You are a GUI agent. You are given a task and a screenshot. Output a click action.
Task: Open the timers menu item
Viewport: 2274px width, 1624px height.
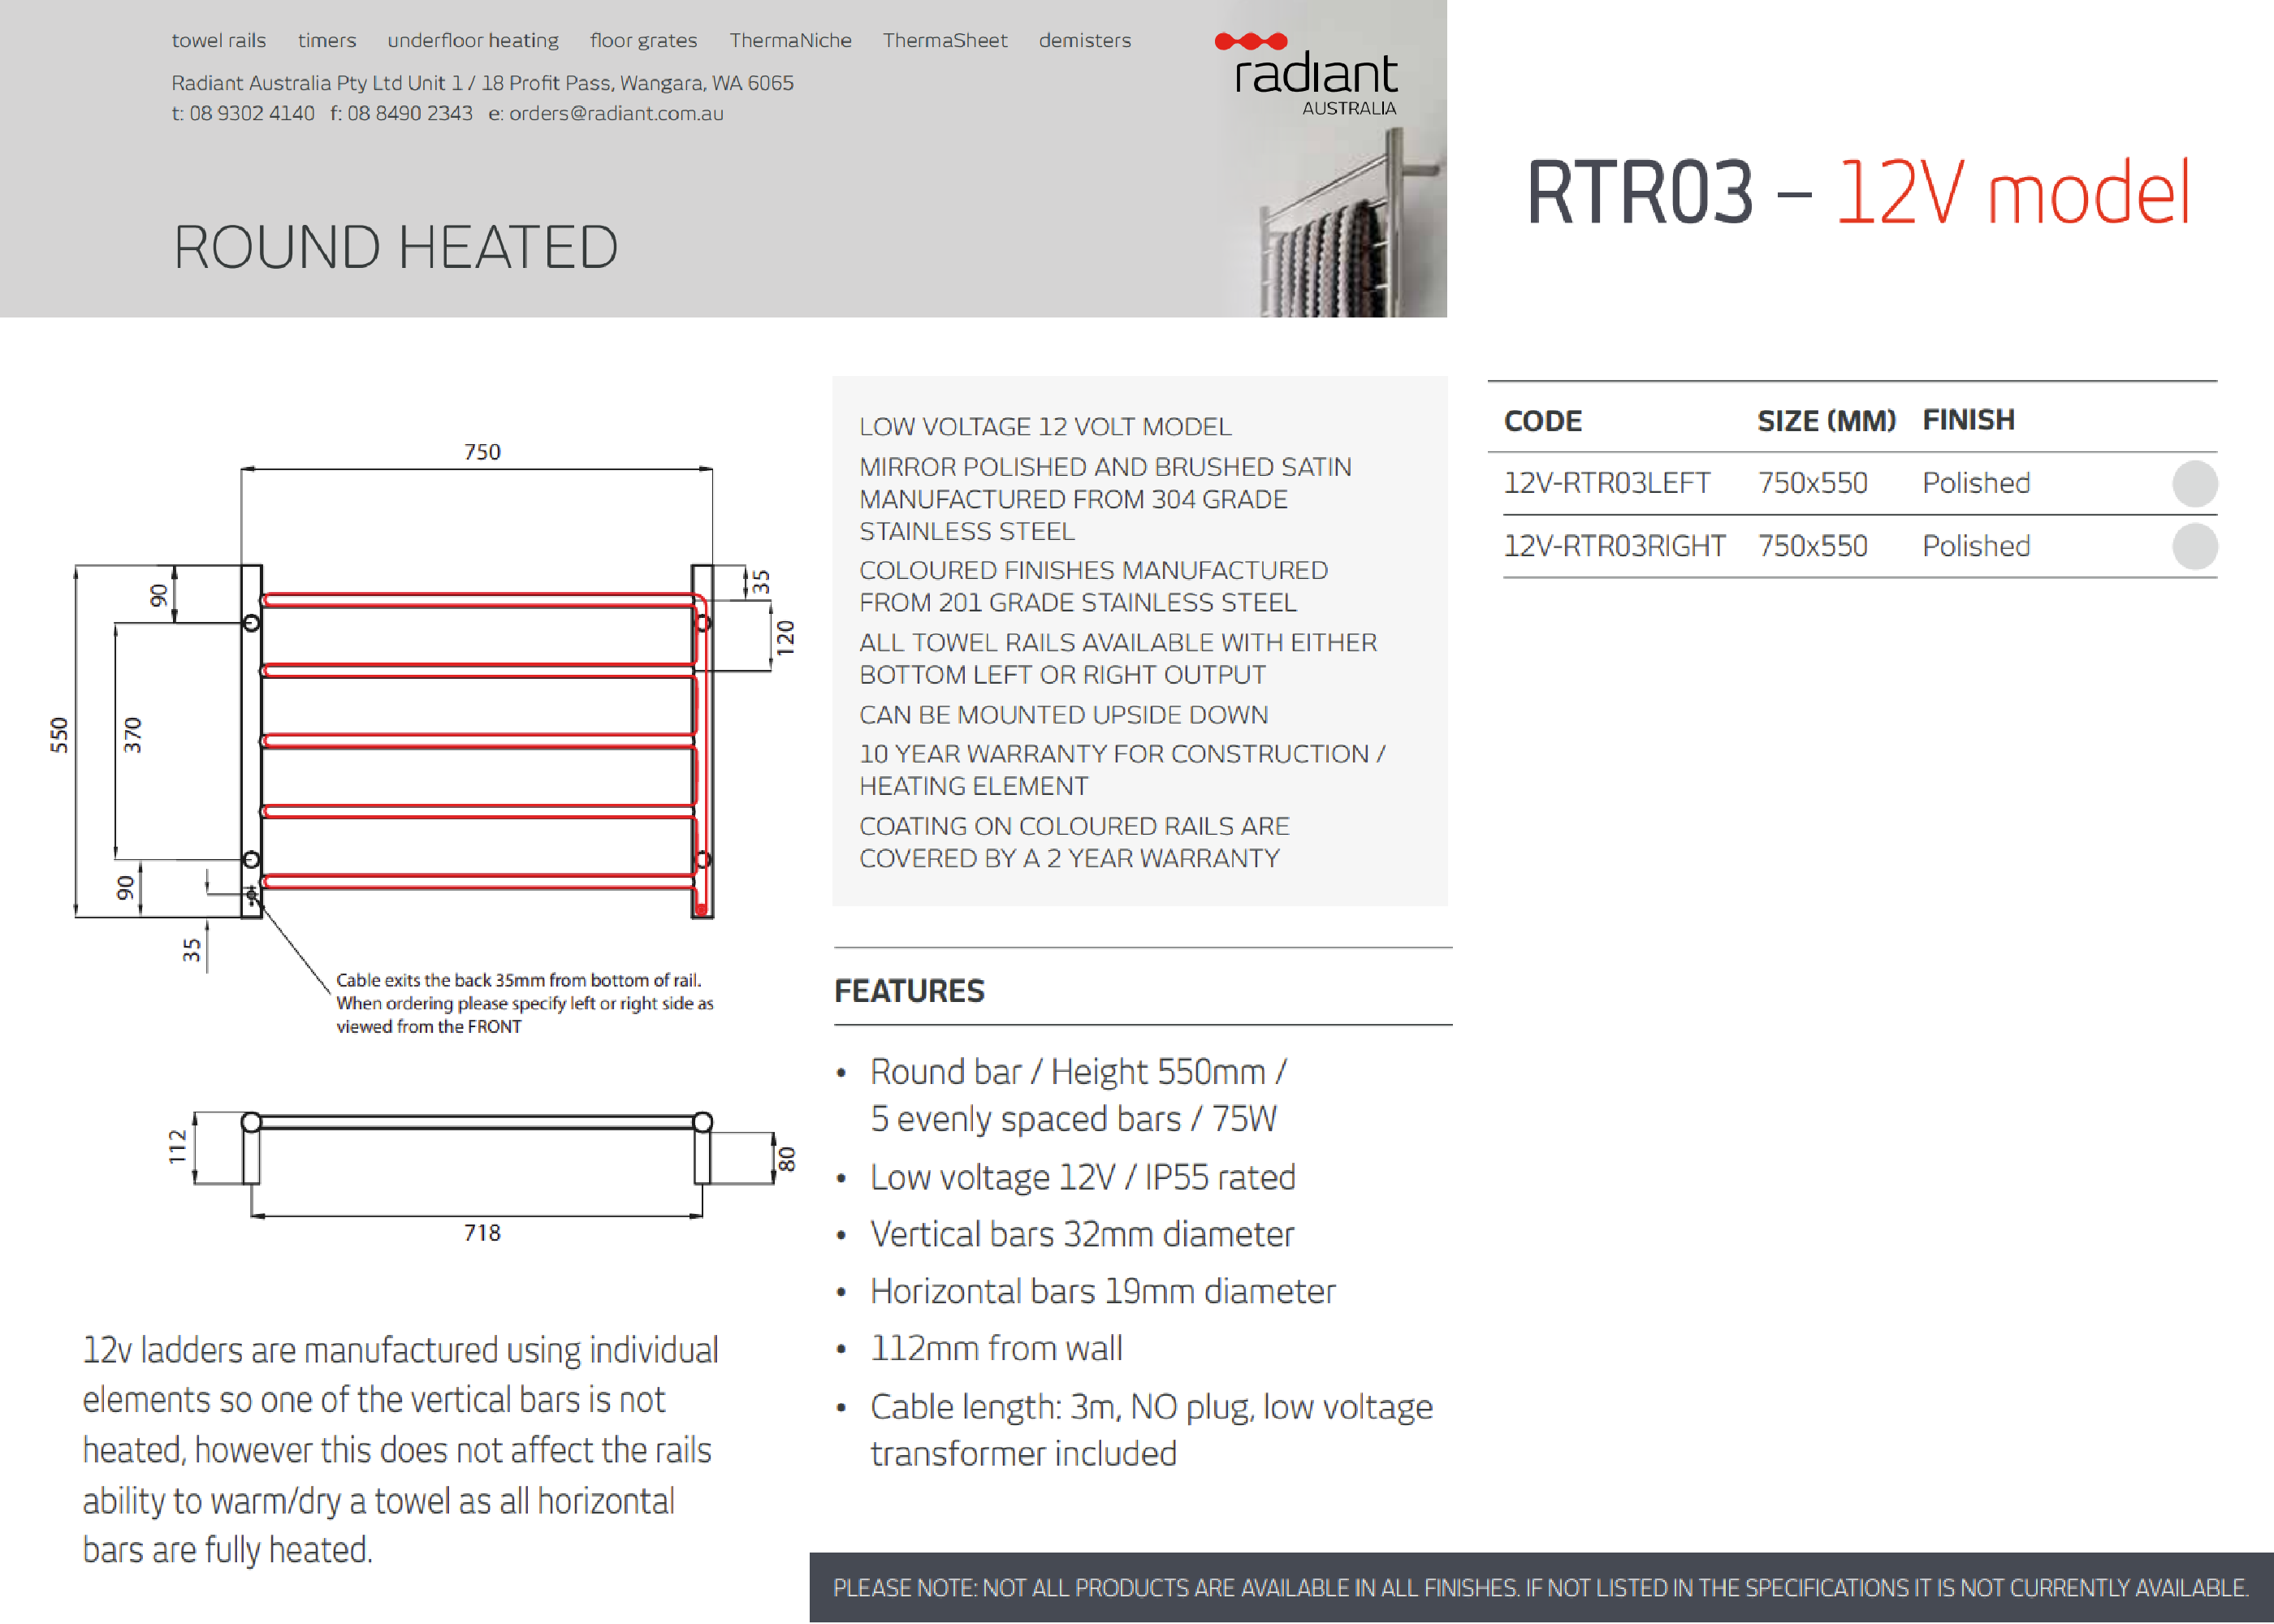coord(326,41)
